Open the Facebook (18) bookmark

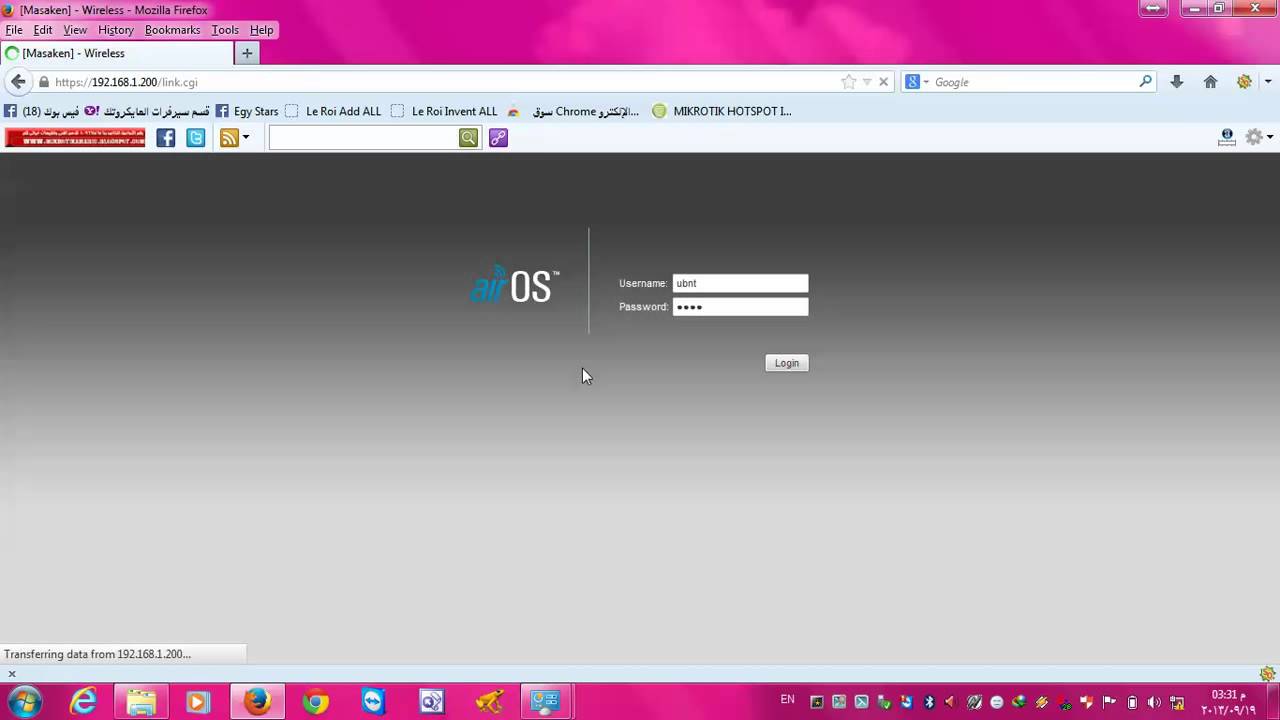click(42, 111)
